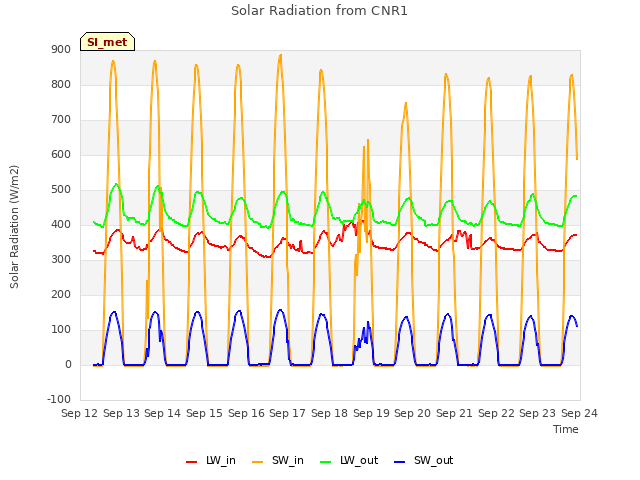640x480 pixels.
Task: Click the Sep 18 x-axis tick label
Action: 329,413
